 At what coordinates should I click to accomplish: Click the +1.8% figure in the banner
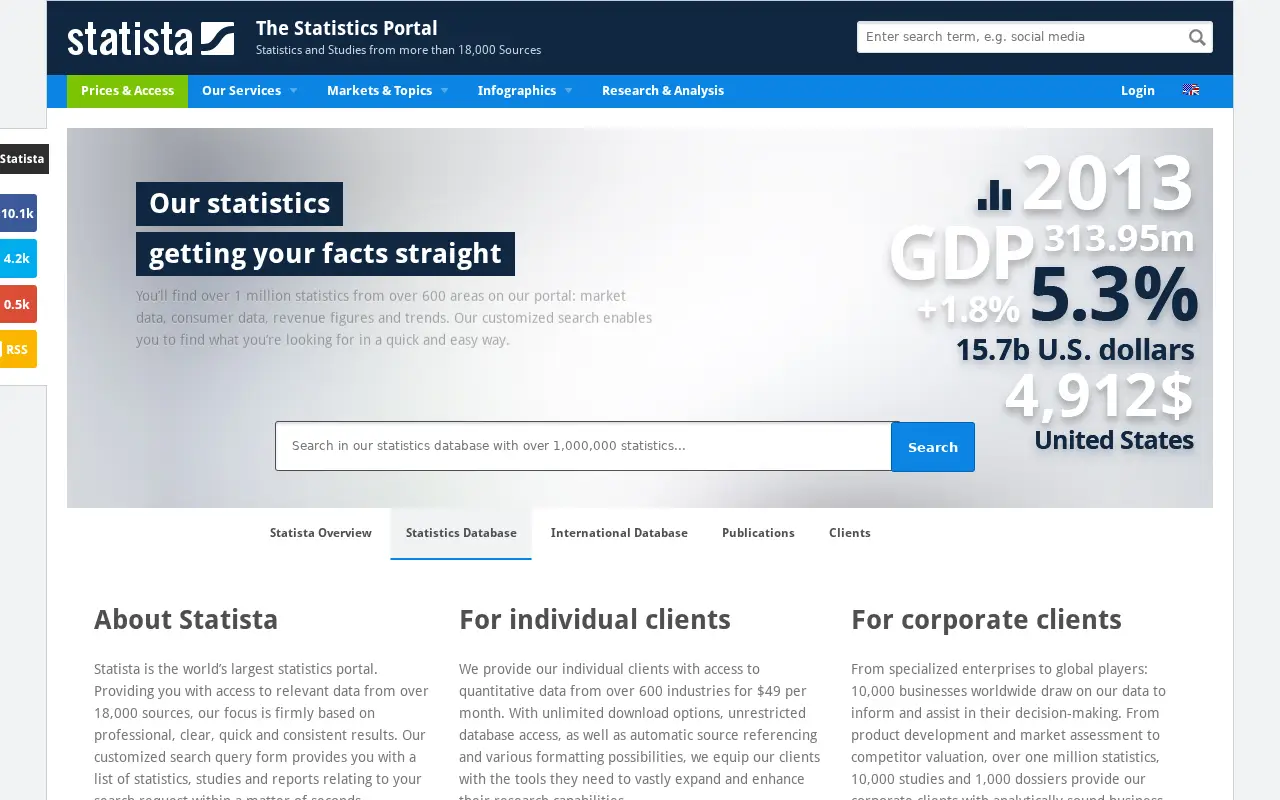point(968,309)
